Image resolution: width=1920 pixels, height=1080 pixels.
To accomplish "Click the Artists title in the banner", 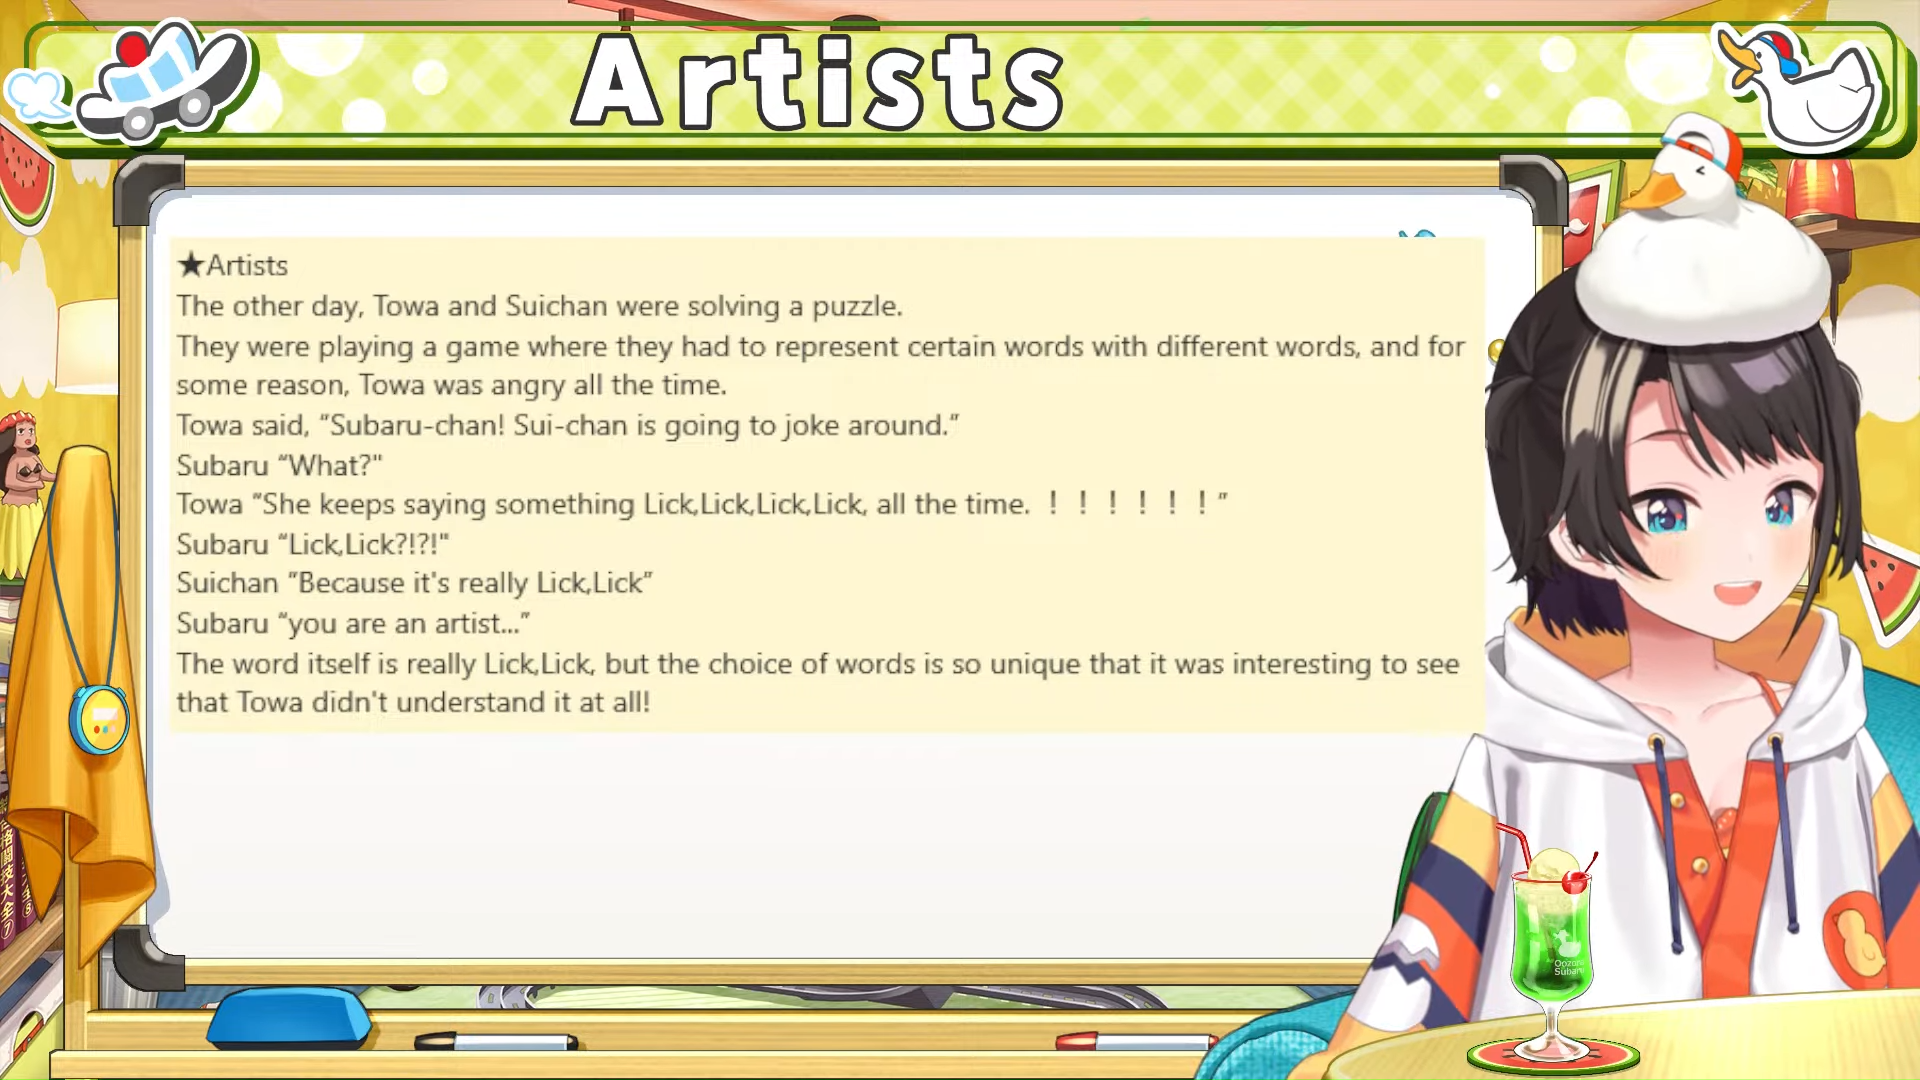I will 818,82.
